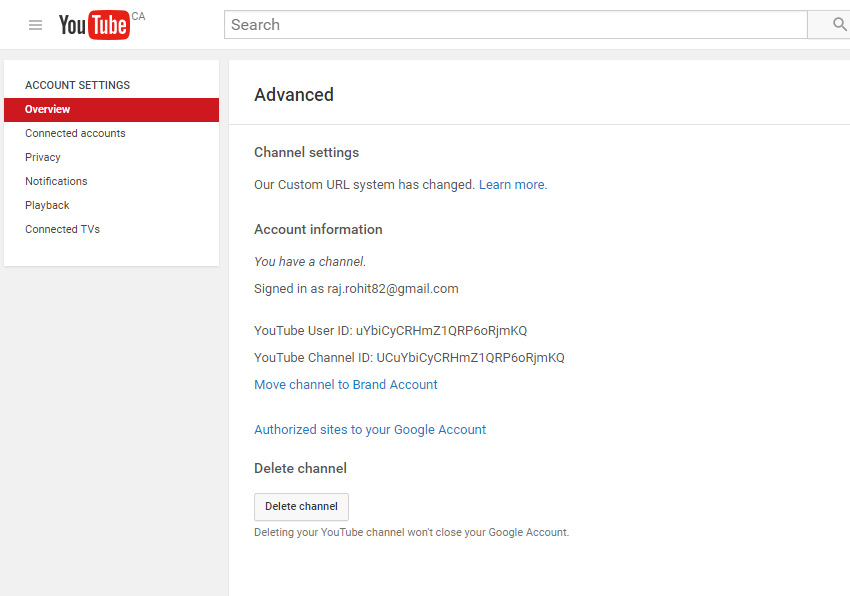The height and width of the screenshot is (596, 850).
Task: Open Privacy settings
Action: tap(42, 157)
